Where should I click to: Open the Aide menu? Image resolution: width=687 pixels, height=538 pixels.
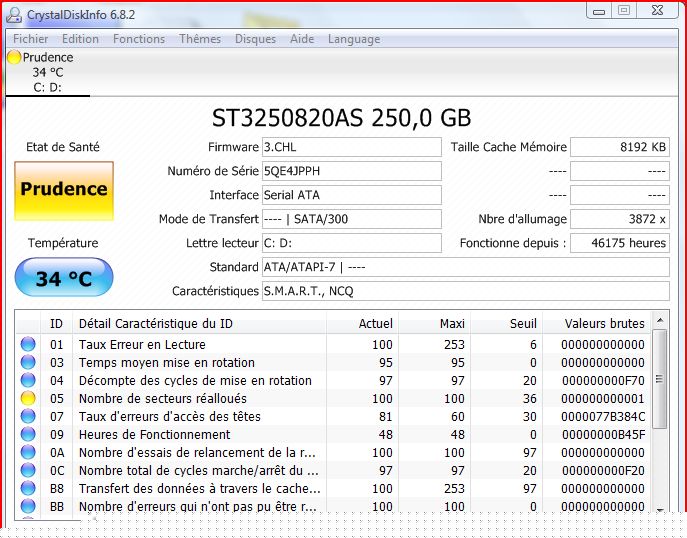302,39
